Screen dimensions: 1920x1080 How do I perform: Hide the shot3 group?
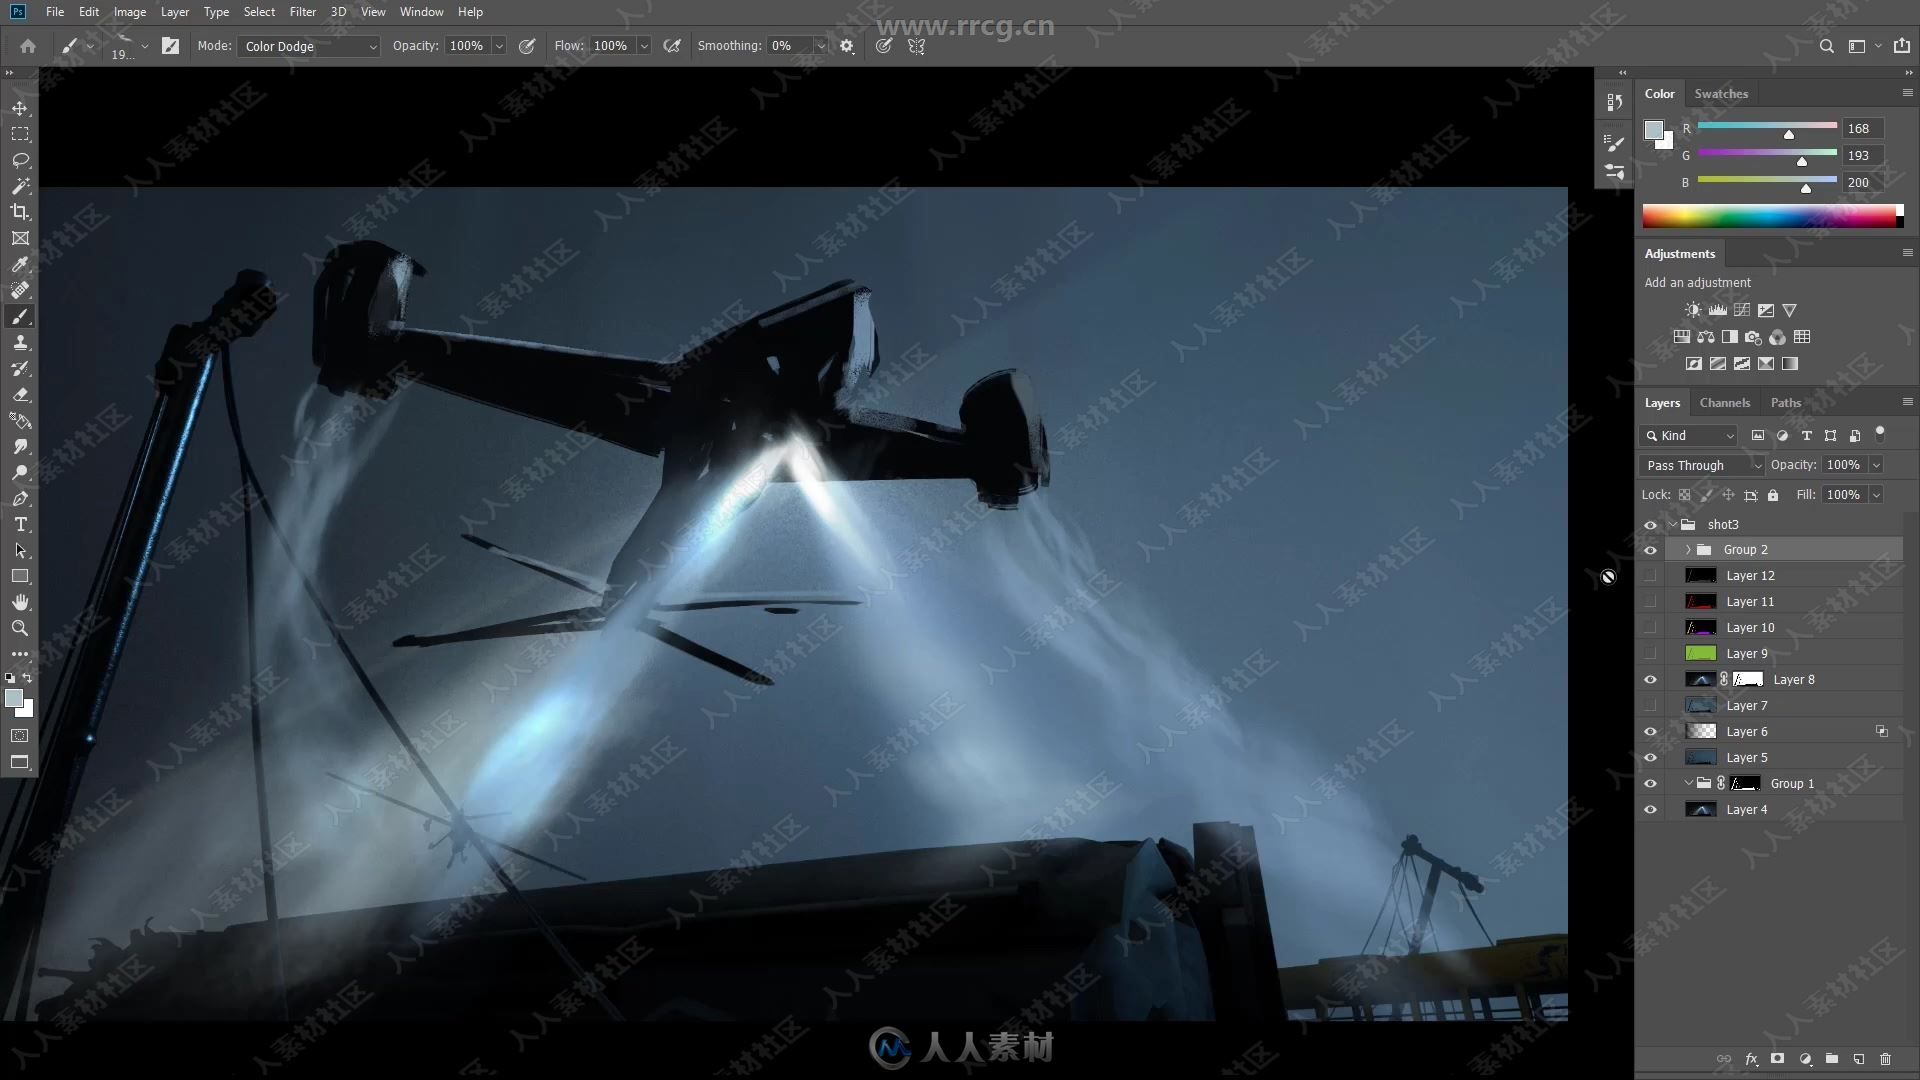tap(1650, 525)
